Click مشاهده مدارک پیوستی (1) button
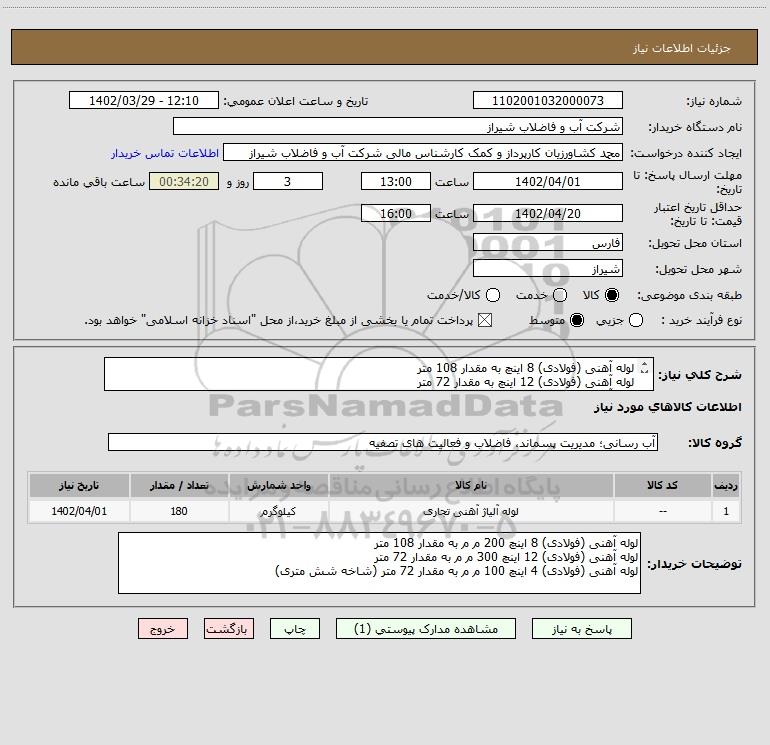770x745 pixels. 426,629
